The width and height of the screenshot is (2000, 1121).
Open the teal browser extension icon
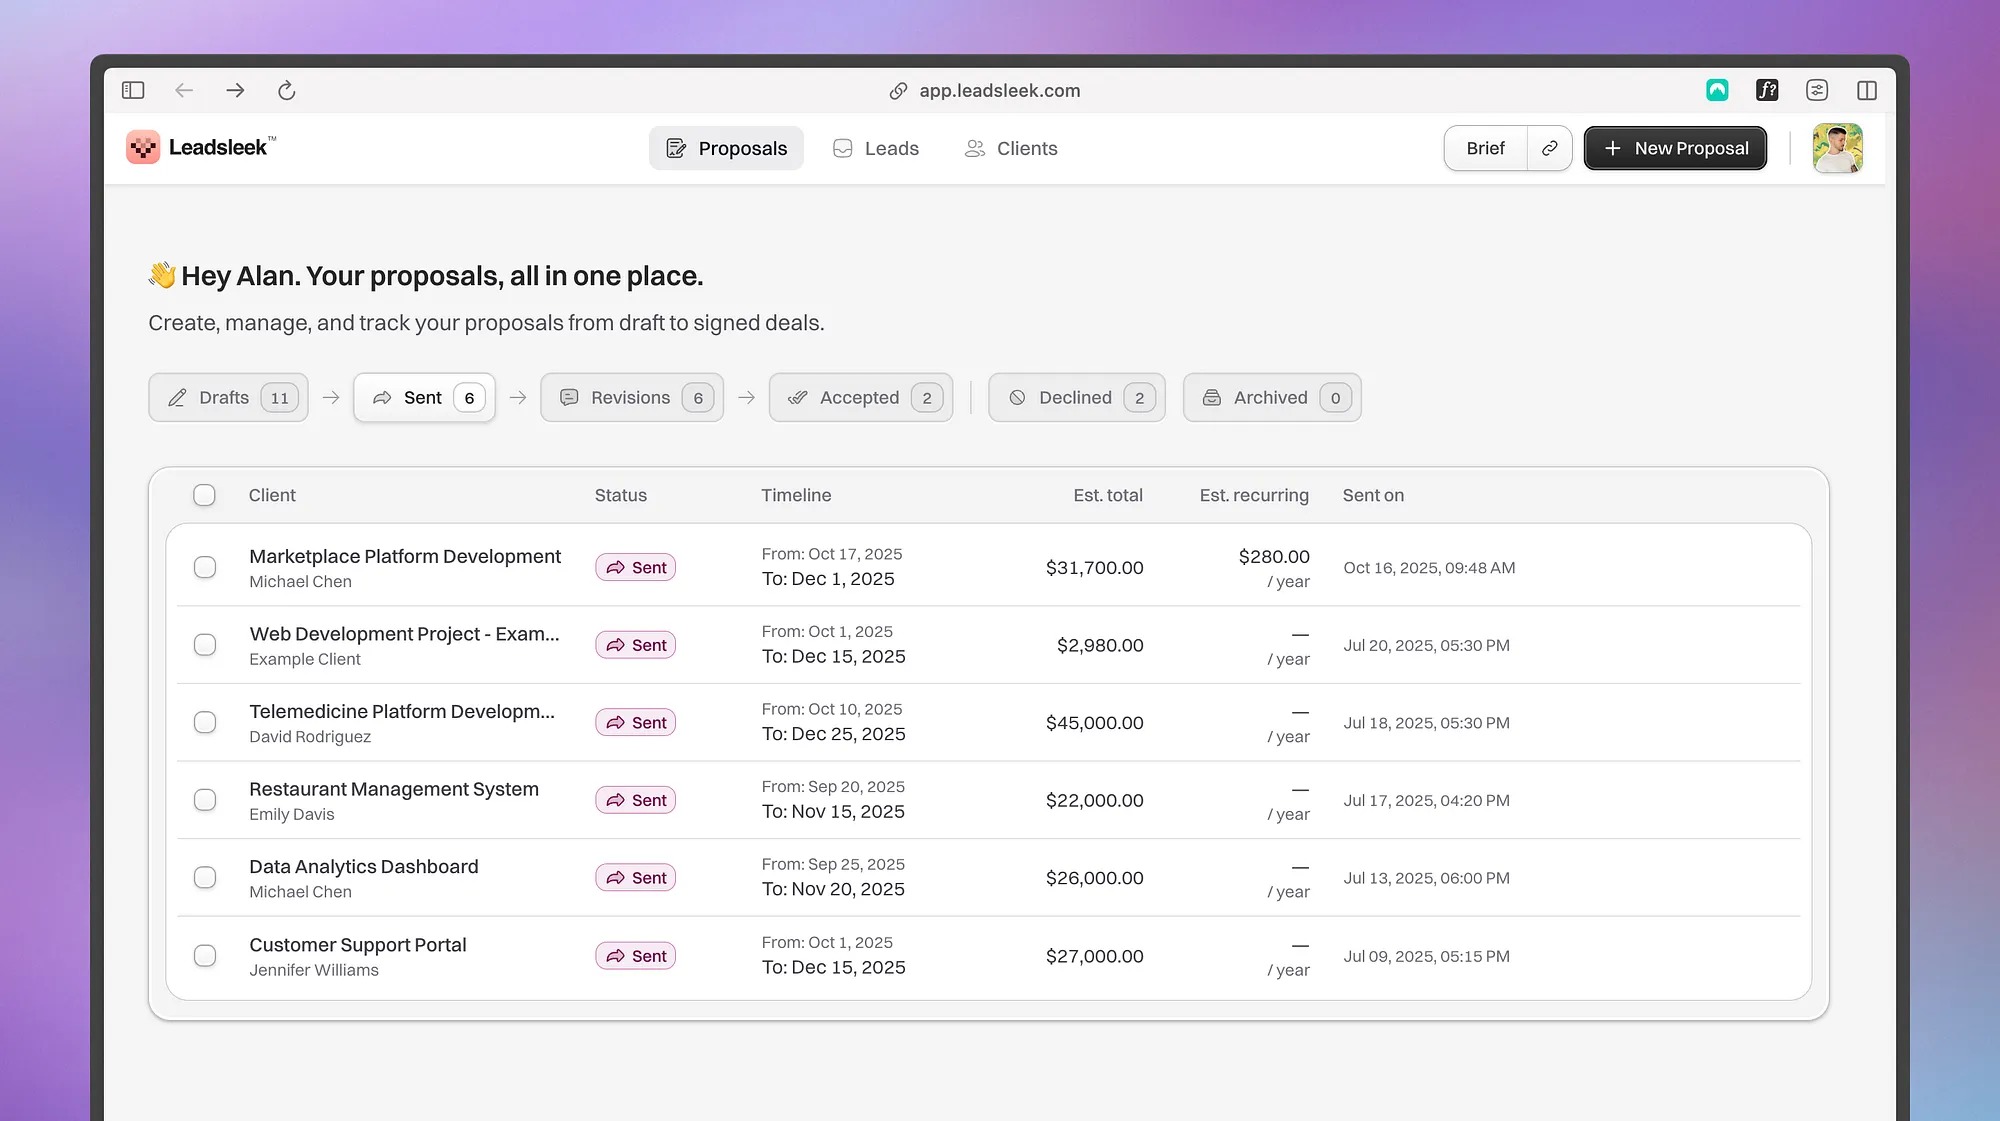[1717, 90]
